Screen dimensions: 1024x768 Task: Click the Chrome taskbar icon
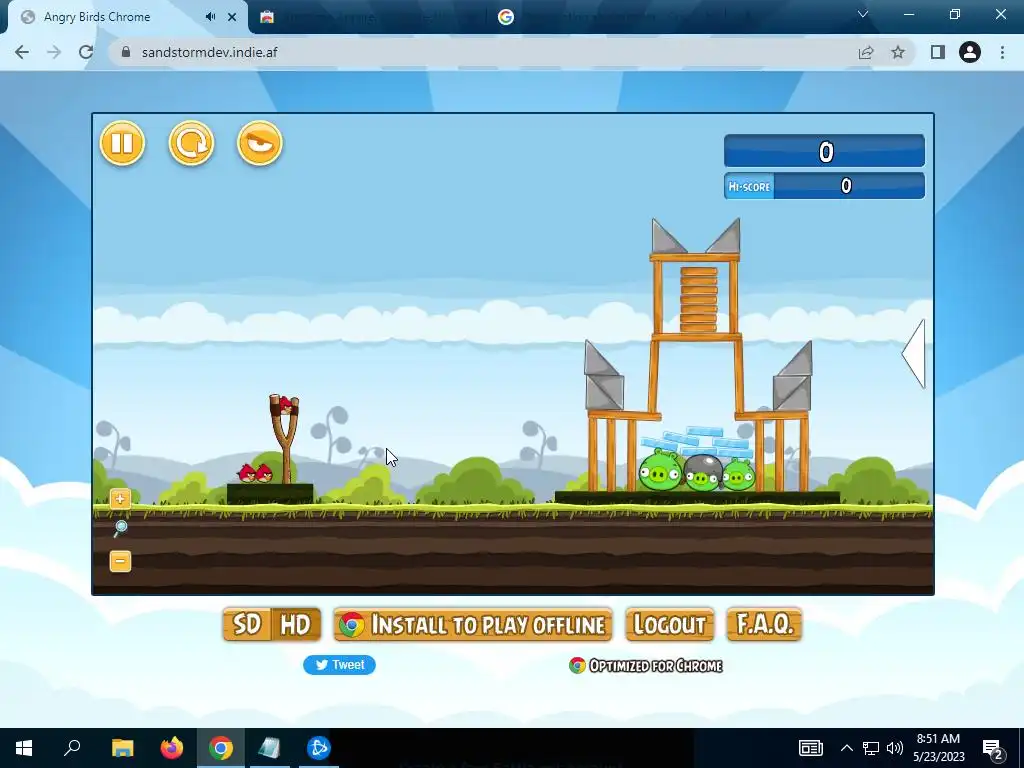point(221,748)
